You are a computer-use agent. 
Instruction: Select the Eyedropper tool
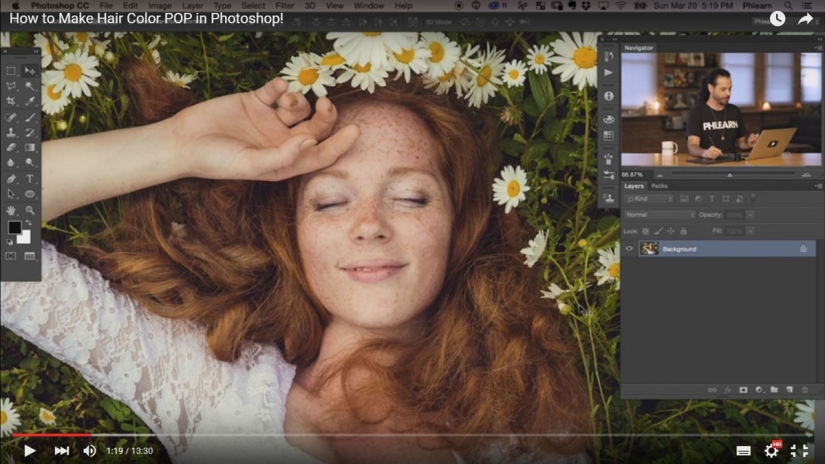30,102
